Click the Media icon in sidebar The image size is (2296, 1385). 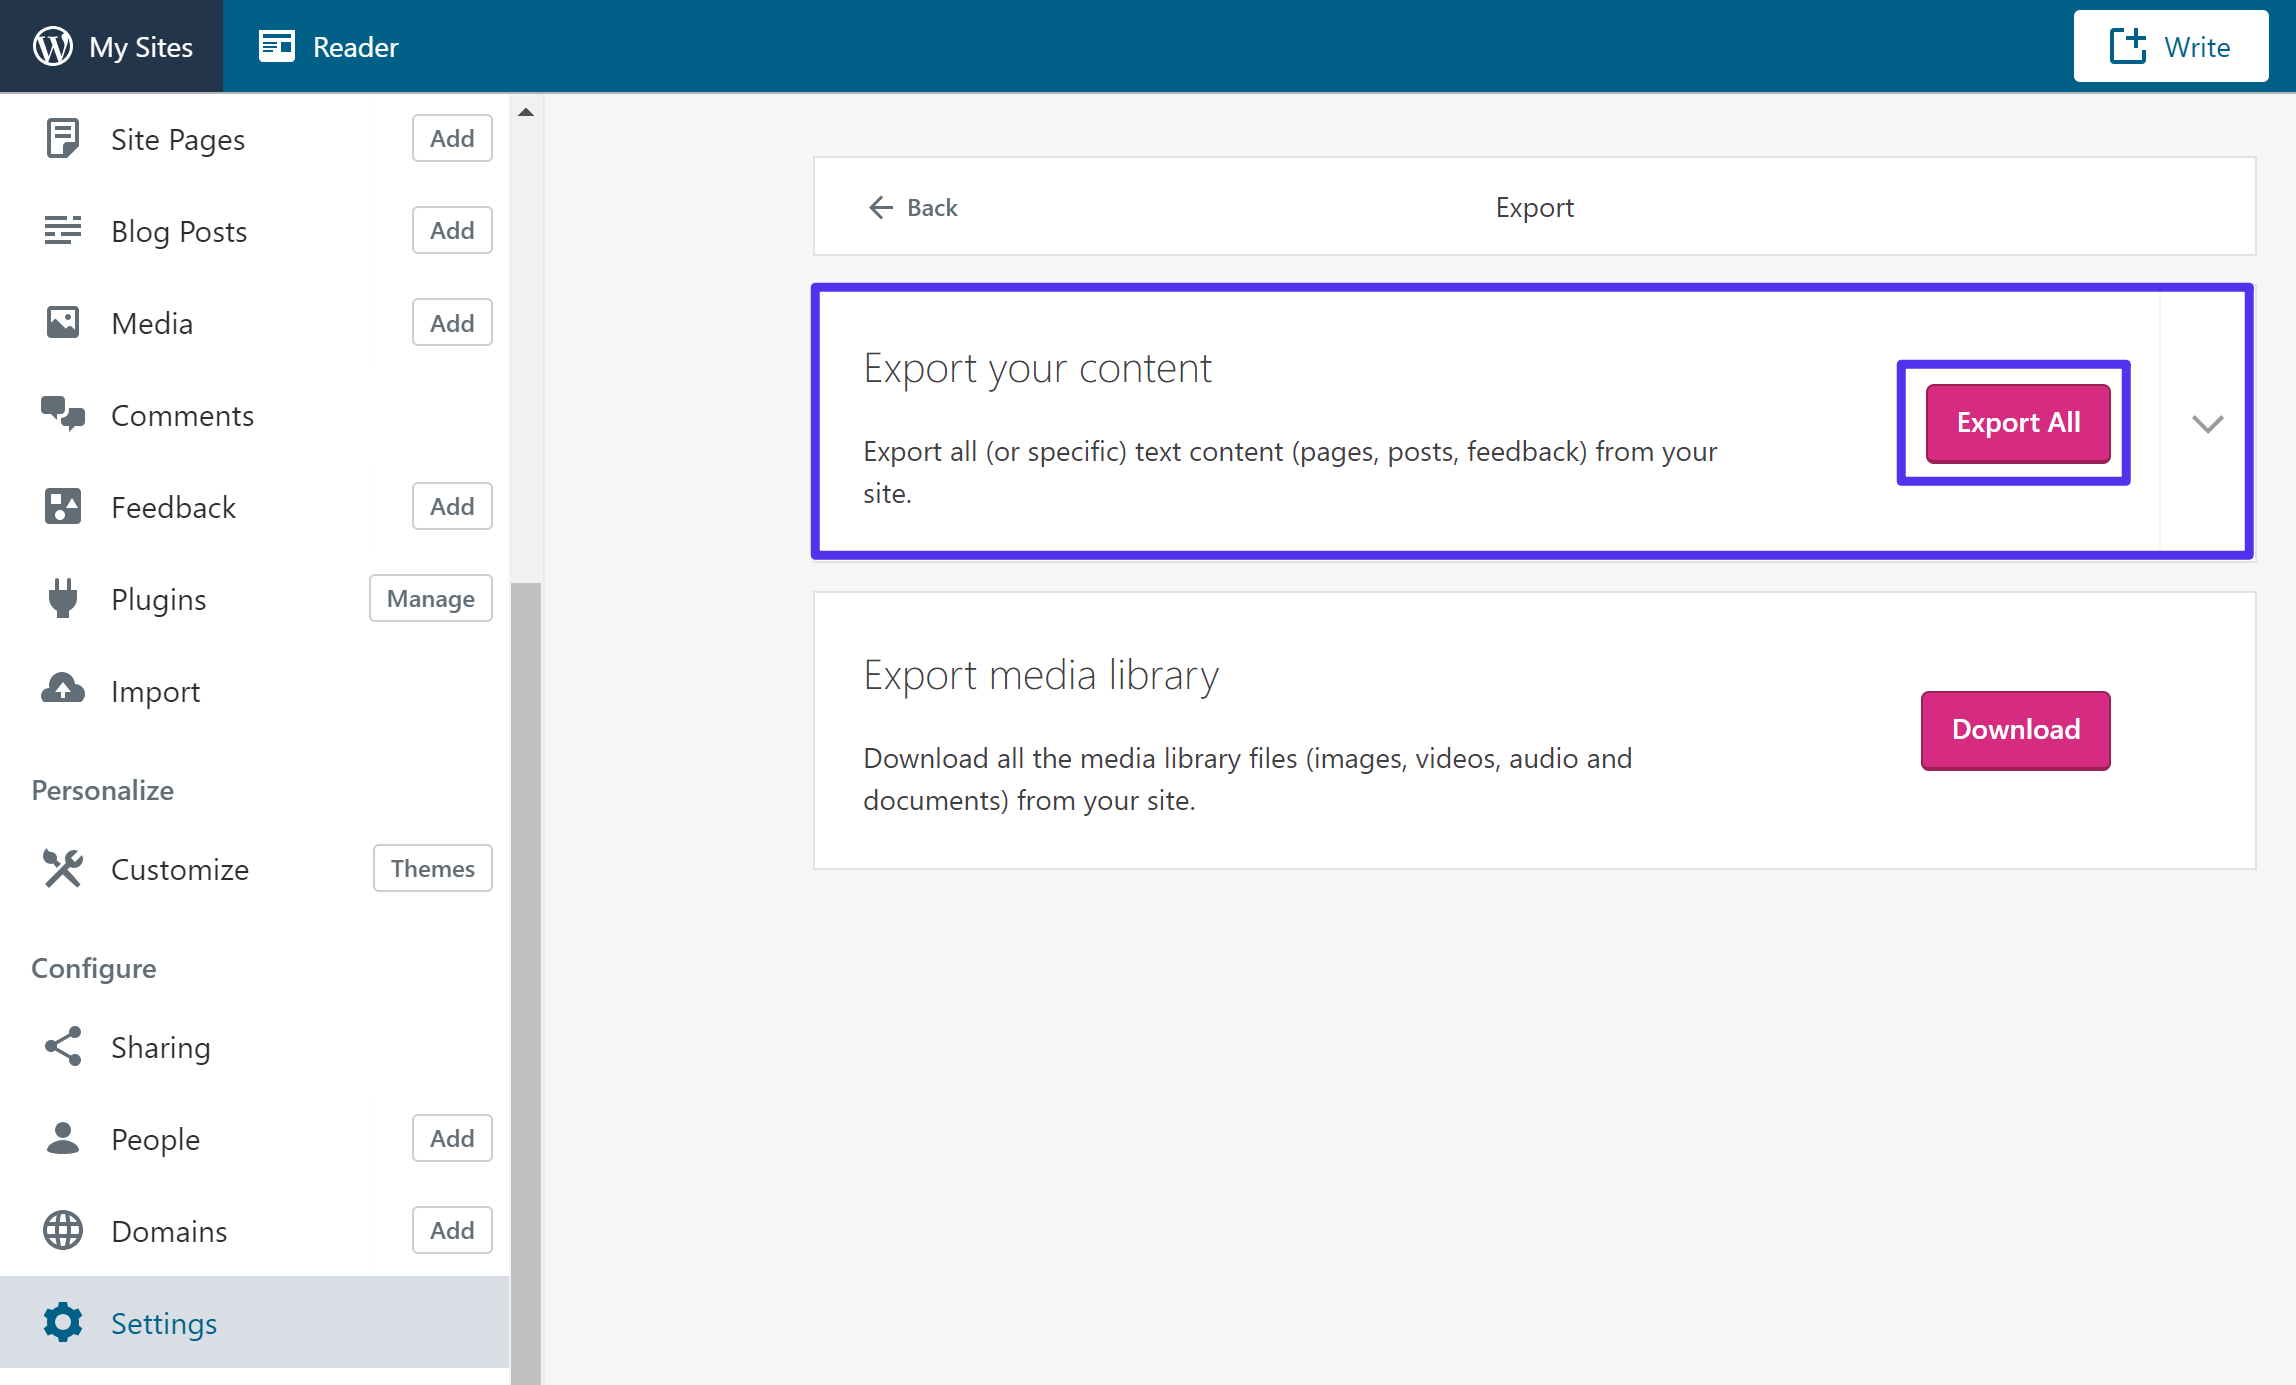click(x=62, y=323)
